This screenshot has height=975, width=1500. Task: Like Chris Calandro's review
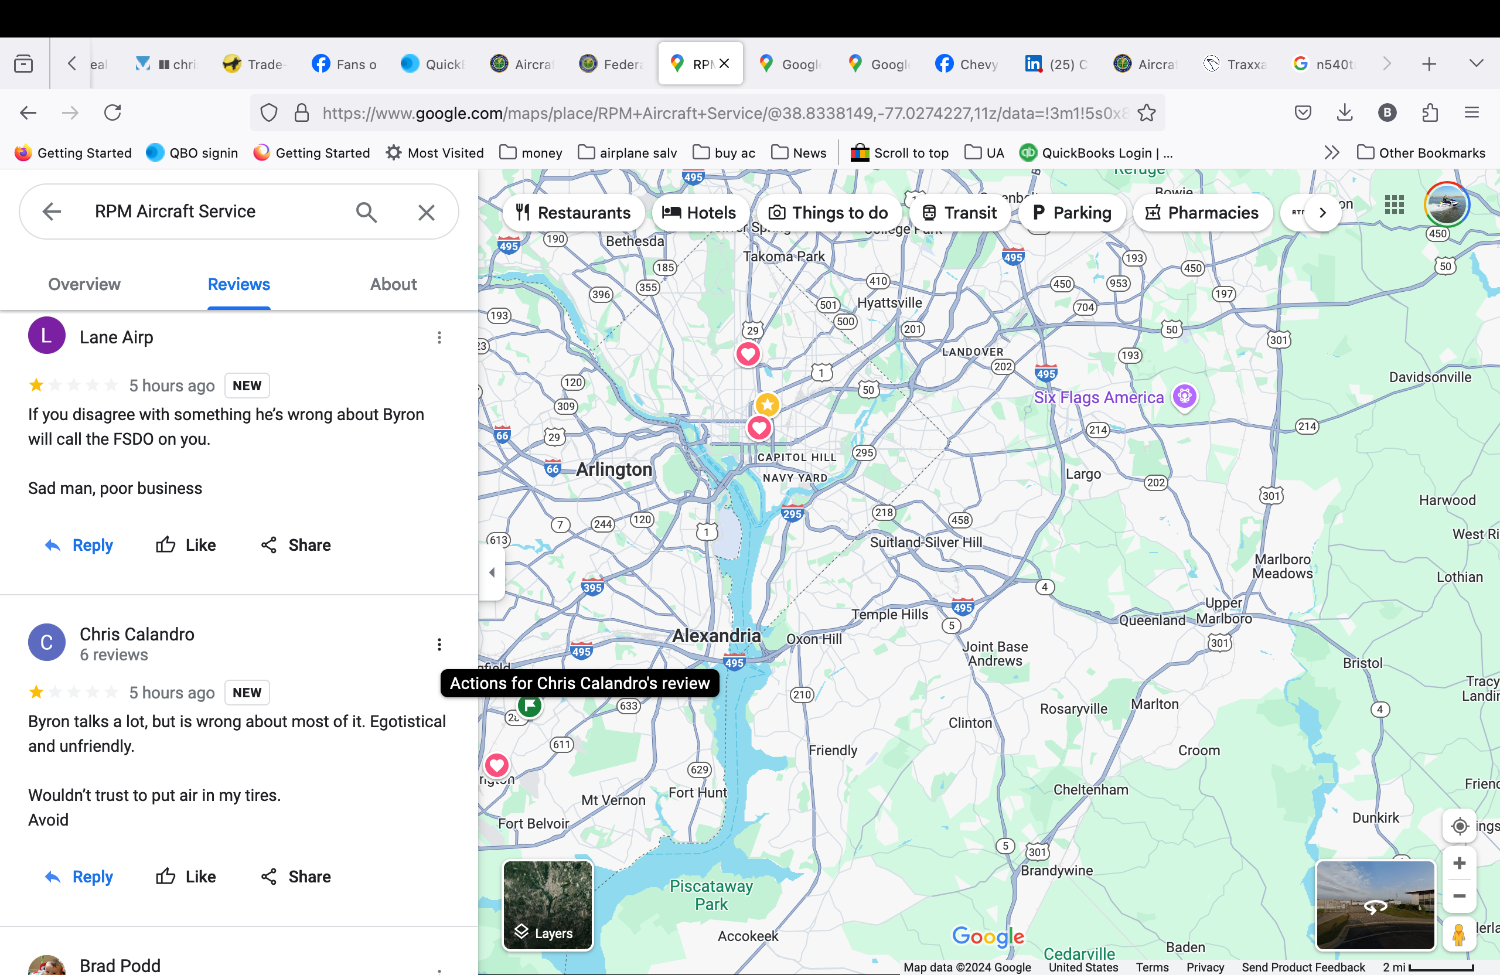(x=186, y=877)
